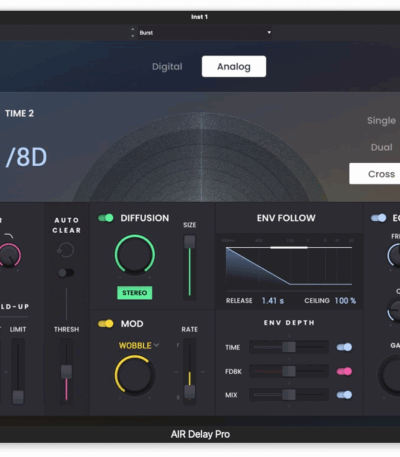Step presets with arrows beside Burst

coord(133,32)
